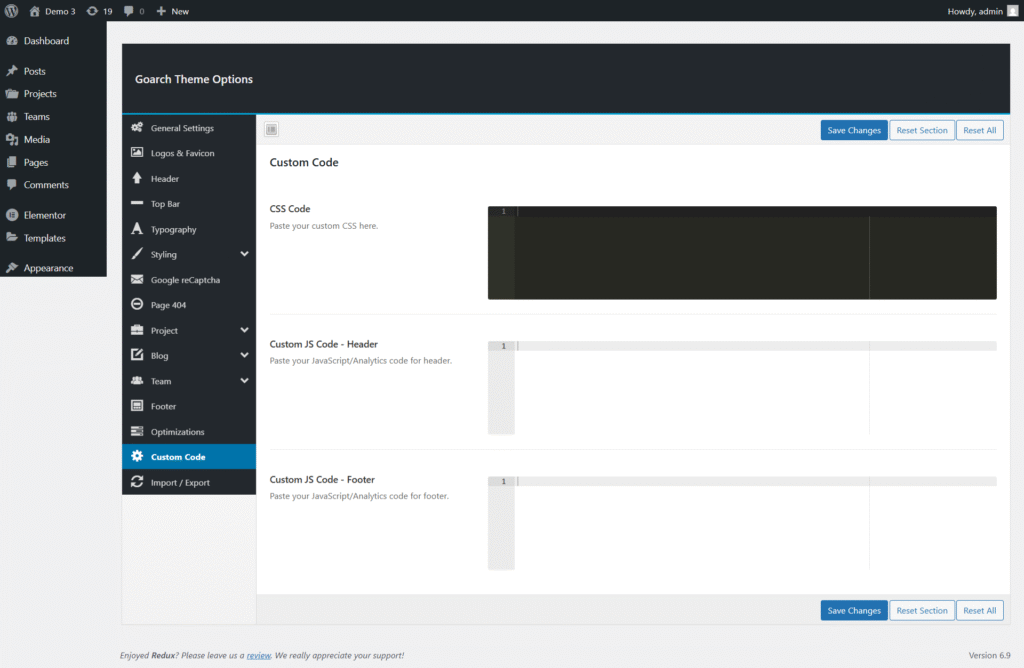This screenshot has width=1024, height=668.
Task: Click the Logos & Favicon image icon
Action: pyautogui.click(x=137, y=152)
